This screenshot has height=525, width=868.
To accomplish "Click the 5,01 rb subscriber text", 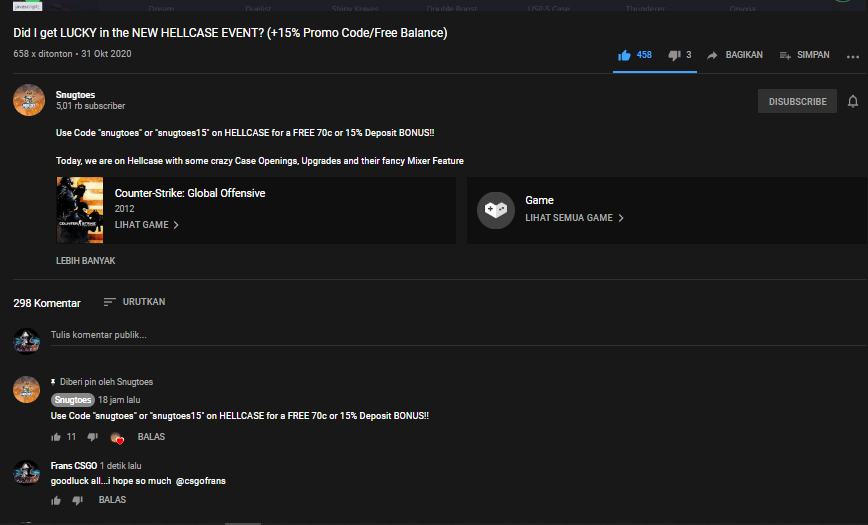I will 90,106.
